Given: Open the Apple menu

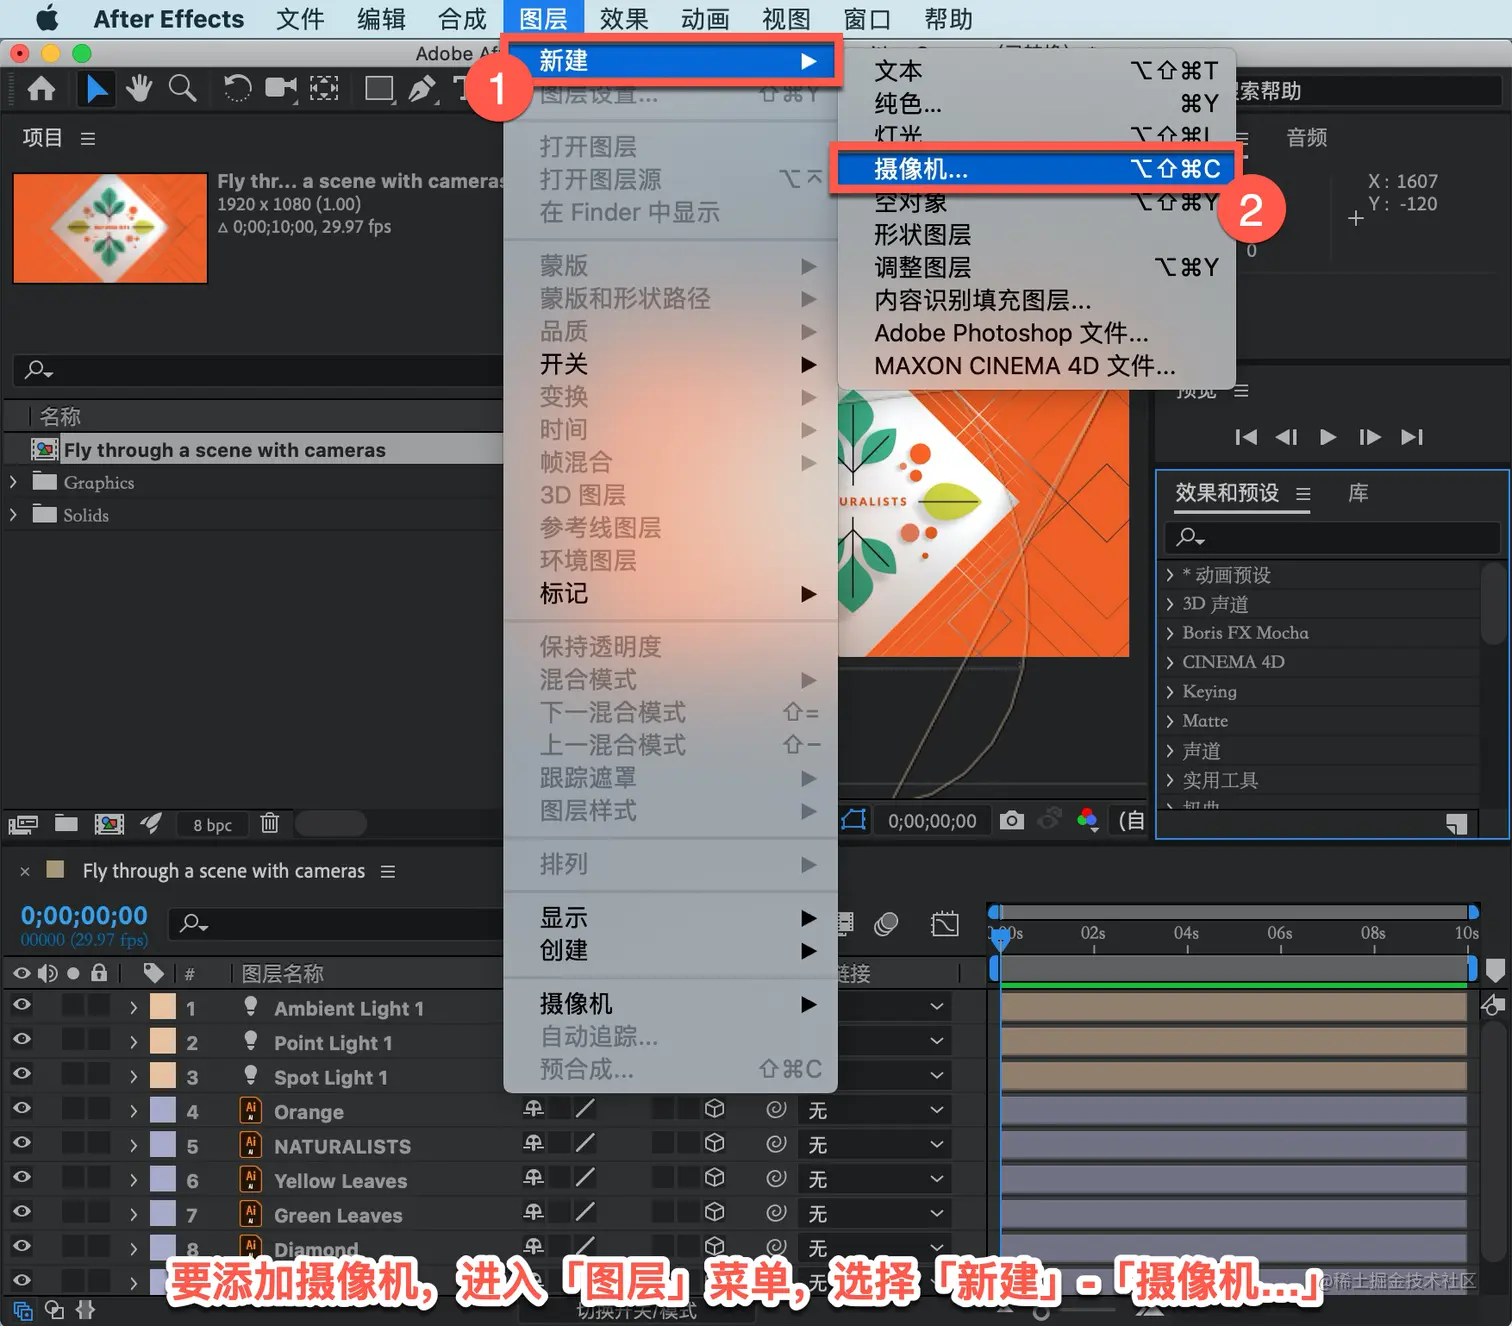Looking at the screenshot, I should [47, 19].
